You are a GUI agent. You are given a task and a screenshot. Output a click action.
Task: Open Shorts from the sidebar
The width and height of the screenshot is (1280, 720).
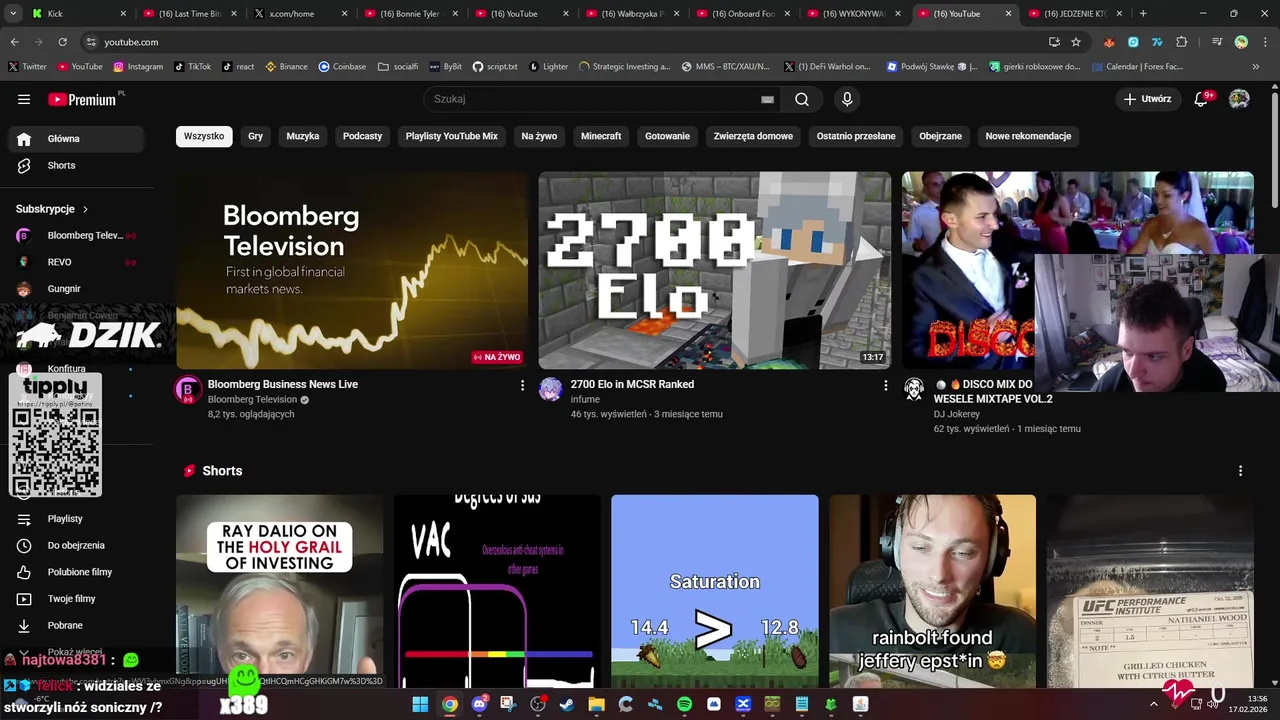click(77, 165)
